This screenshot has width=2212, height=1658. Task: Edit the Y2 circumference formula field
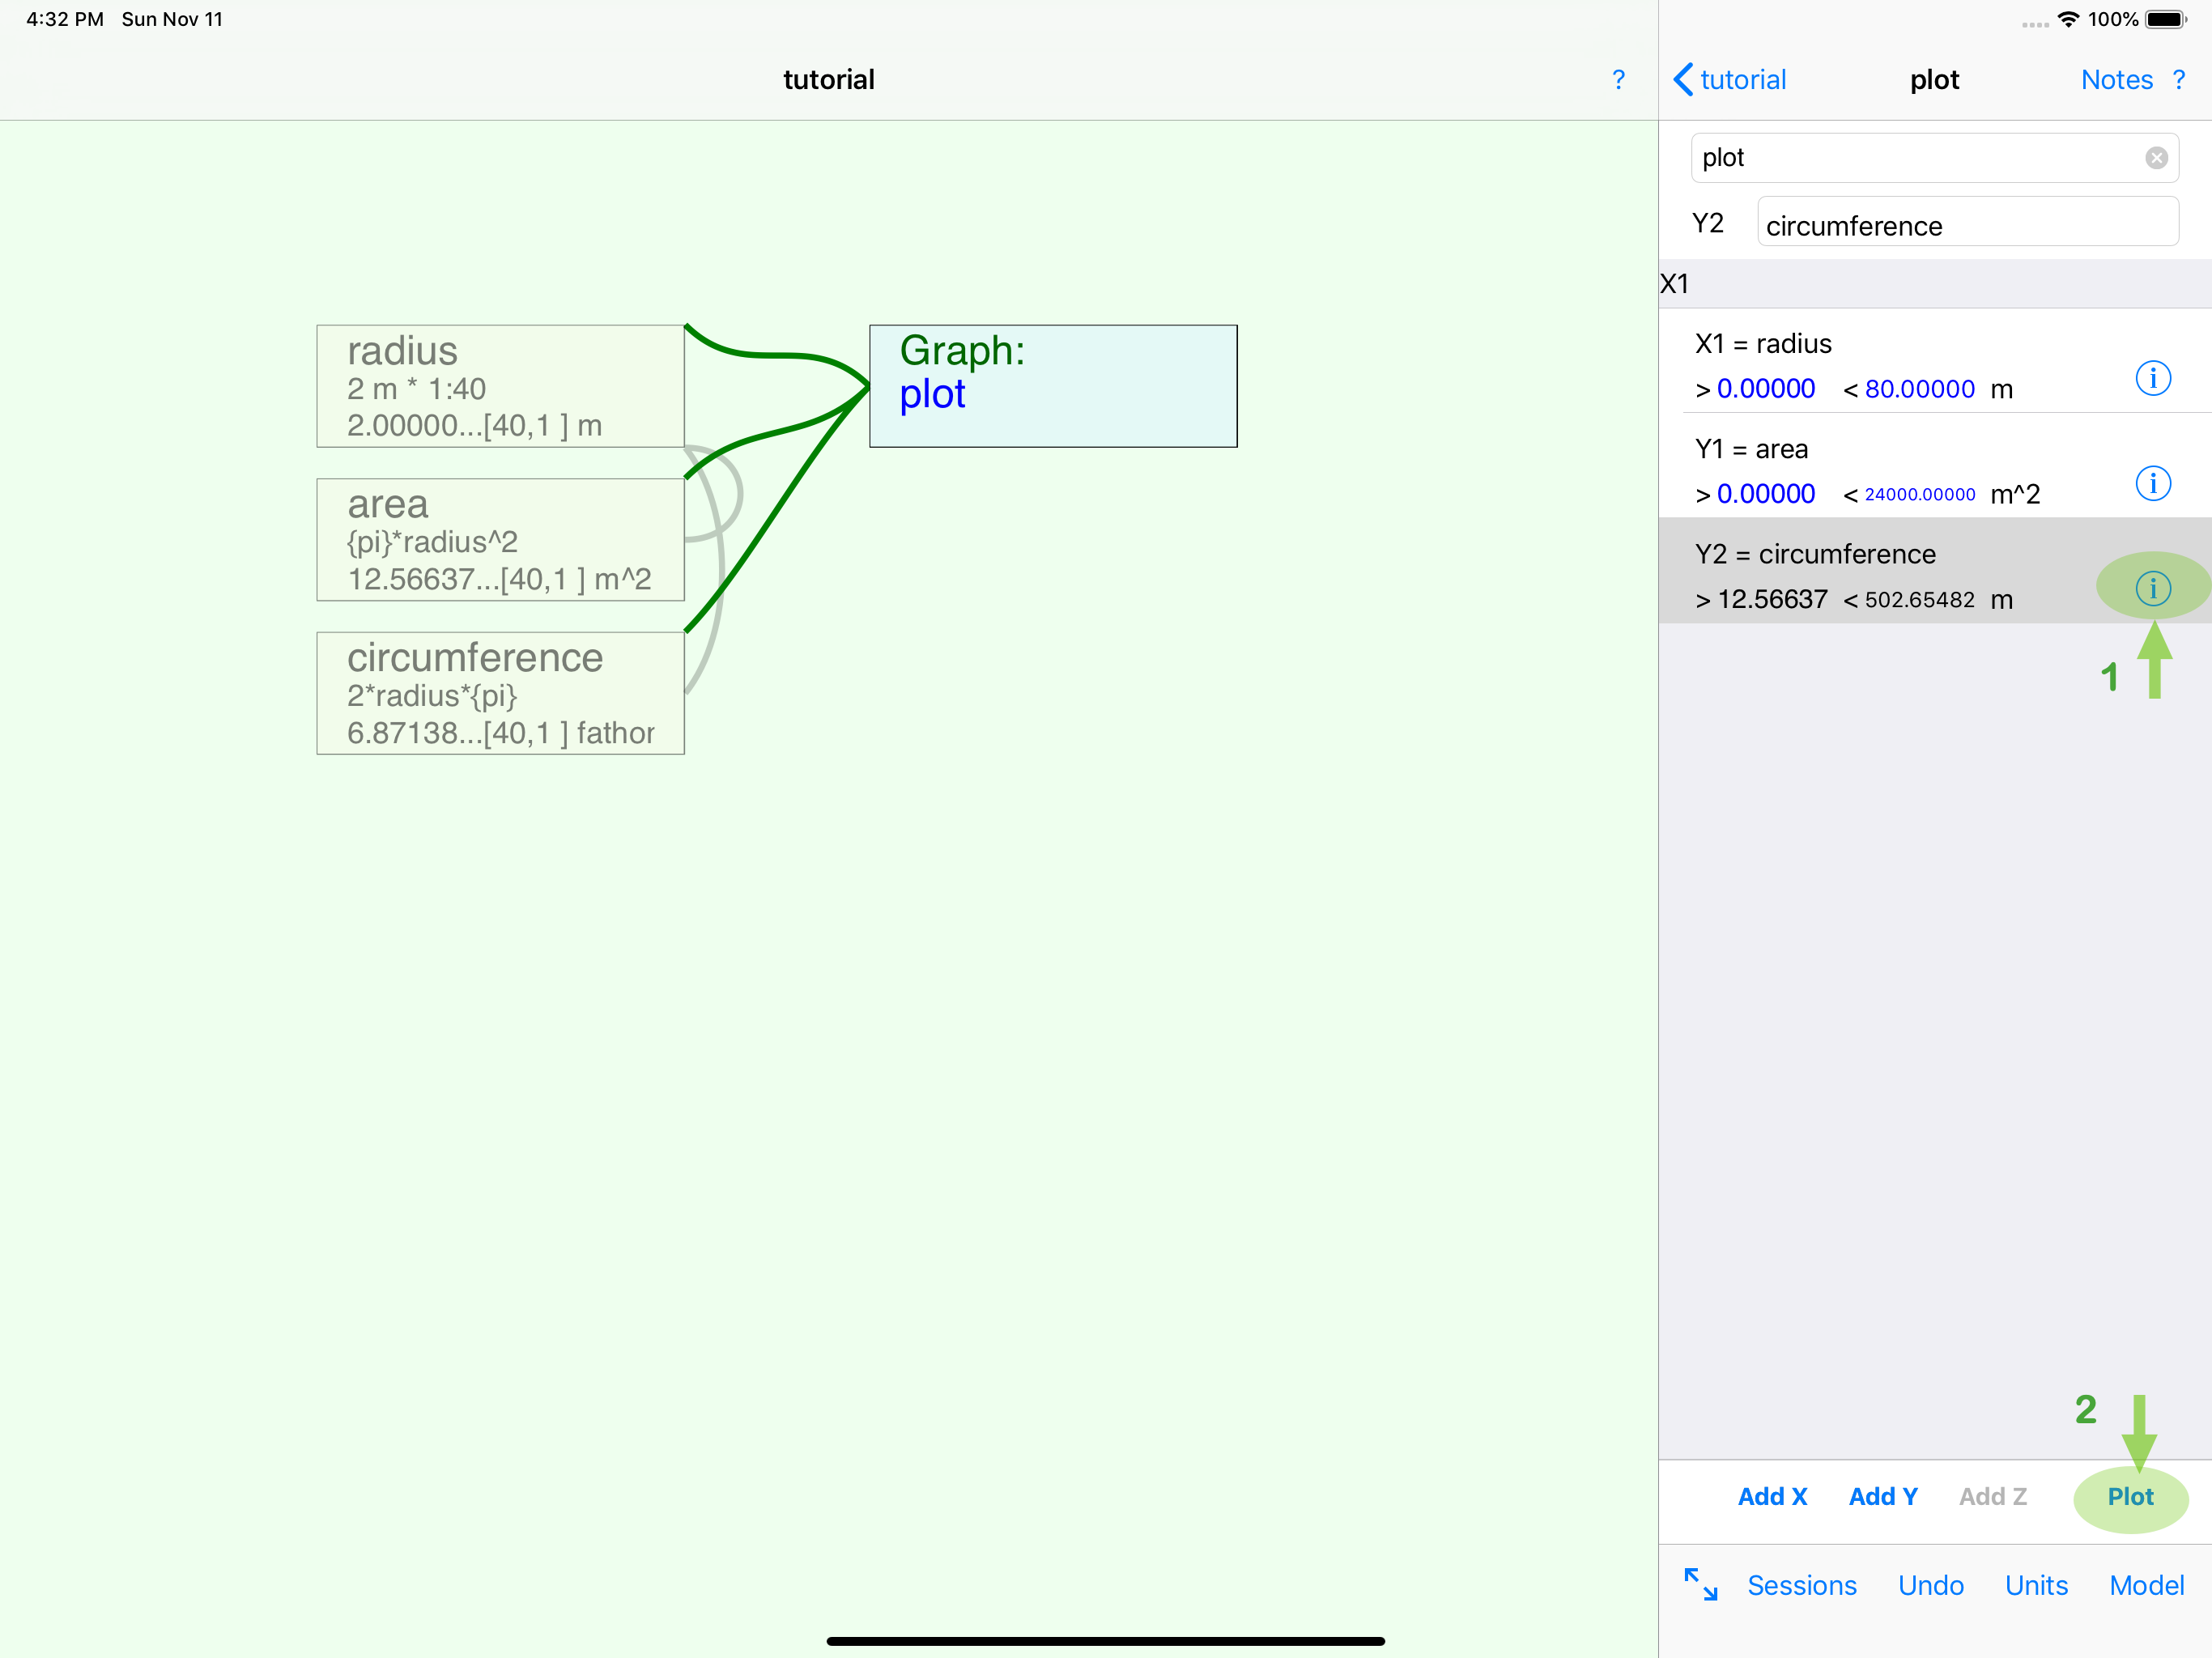[x=1967, y=222]
